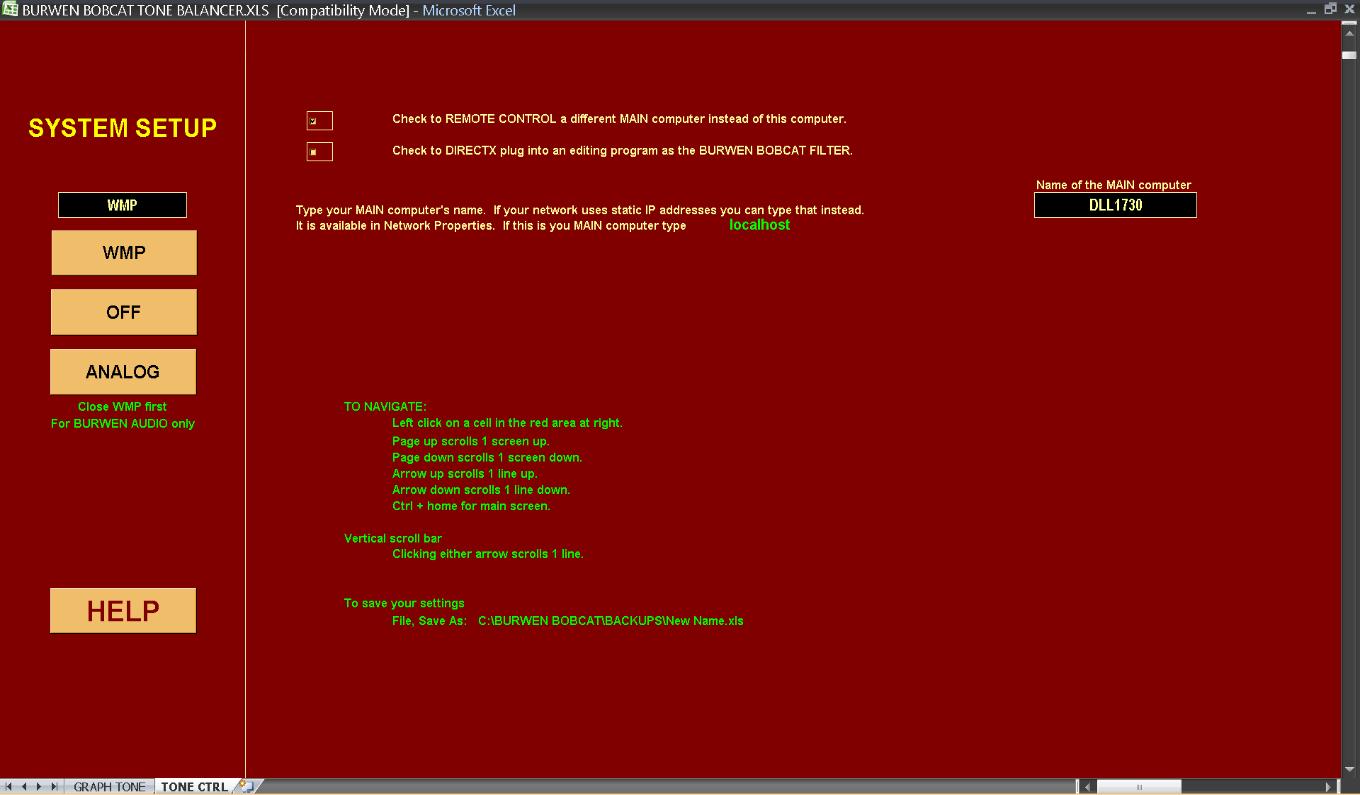Click the 'For BURWEN AUDIO only' note
The width and height of the screenshot is (1360, 795).
pyautogui.click(x=123, y=424)
